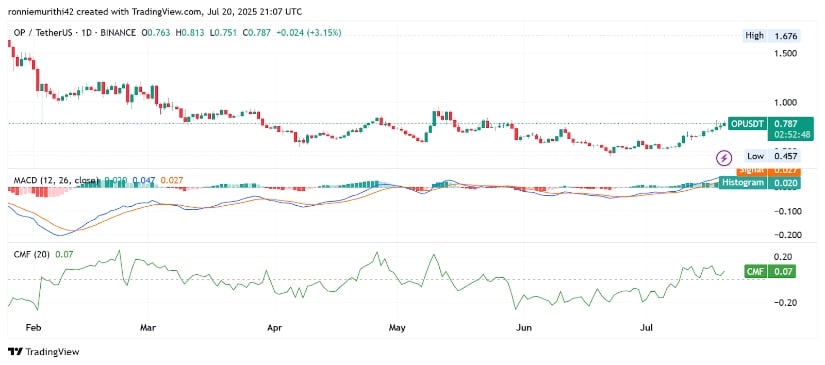Image resolution: width=825 pixels, height=365 pixels.
Task: Click the closing price C0.787 value
Action: pos(257,33)
